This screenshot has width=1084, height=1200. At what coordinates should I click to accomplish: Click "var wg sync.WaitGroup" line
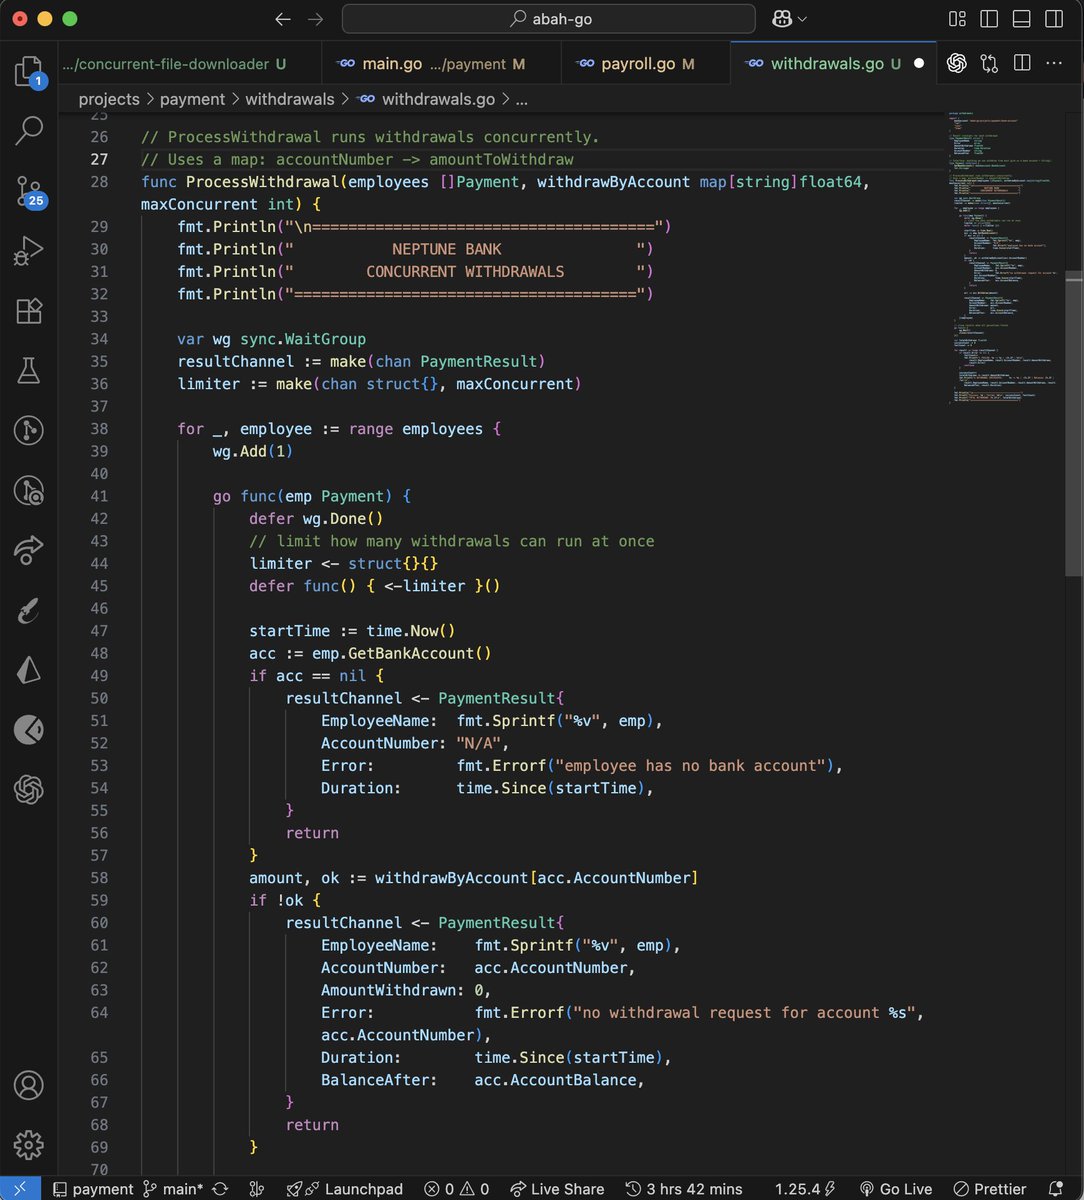pos(272,339)
